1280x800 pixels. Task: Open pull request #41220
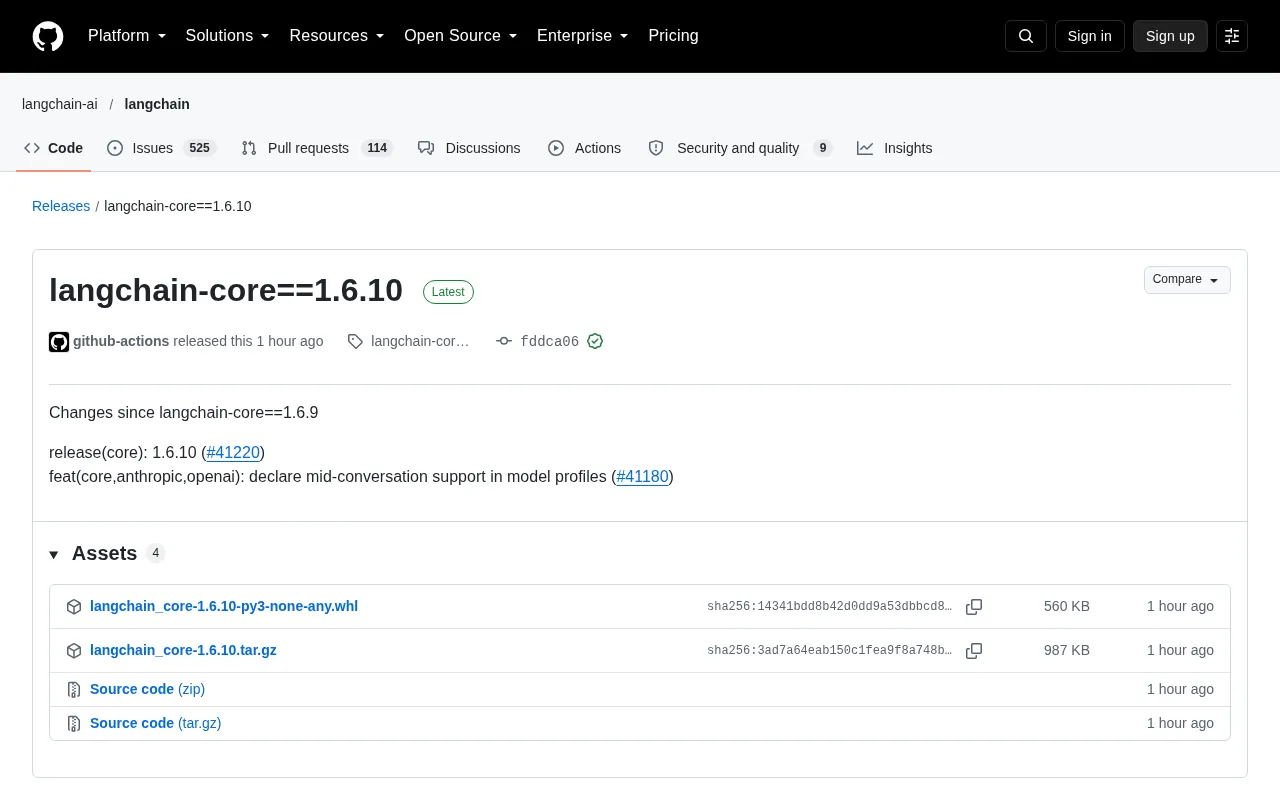pyautogui.click(x=233, y=452)
